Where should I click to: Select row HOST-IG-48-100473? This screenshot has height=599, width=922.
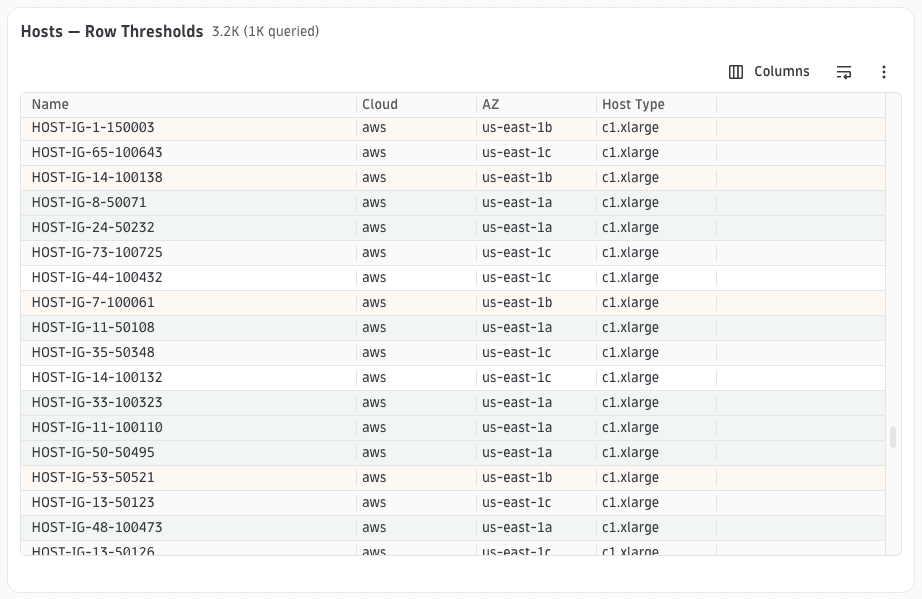coord(453,527)
